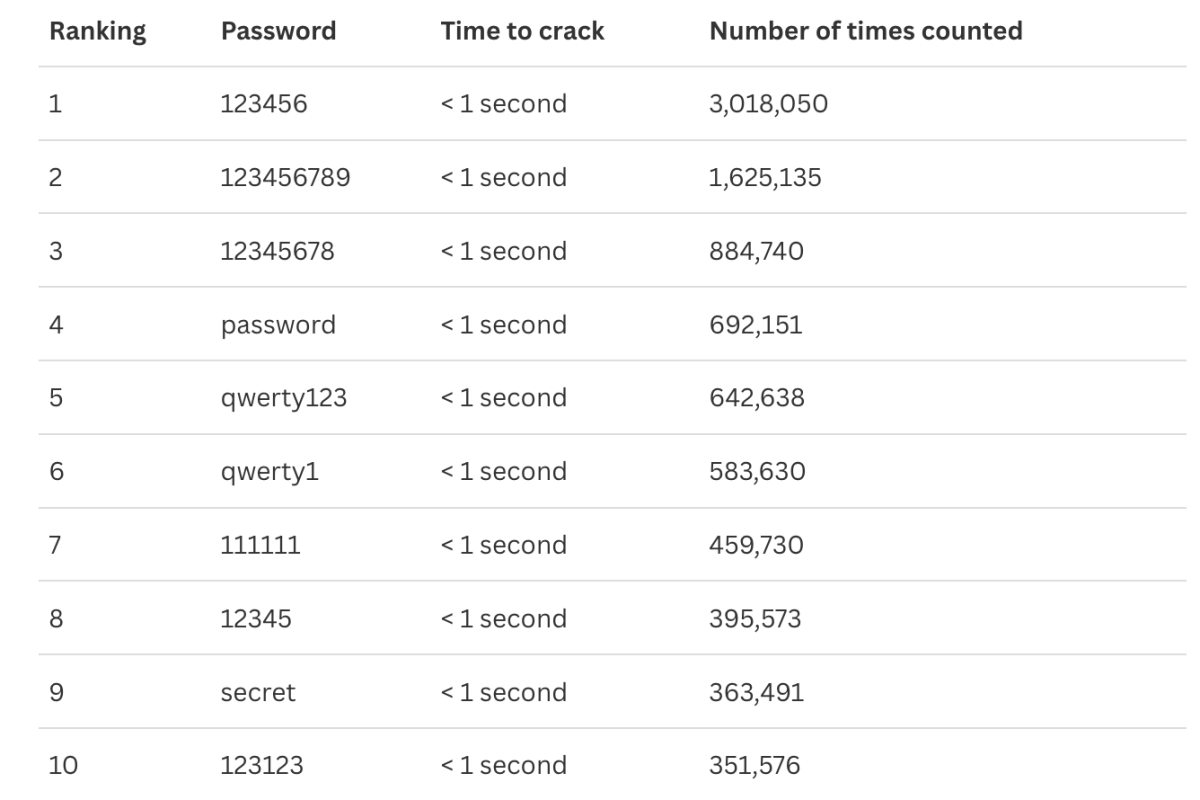Viewport: 1200px width, 800px height.
Task: Click the count value 1,625,135
Action: point(765,178)
